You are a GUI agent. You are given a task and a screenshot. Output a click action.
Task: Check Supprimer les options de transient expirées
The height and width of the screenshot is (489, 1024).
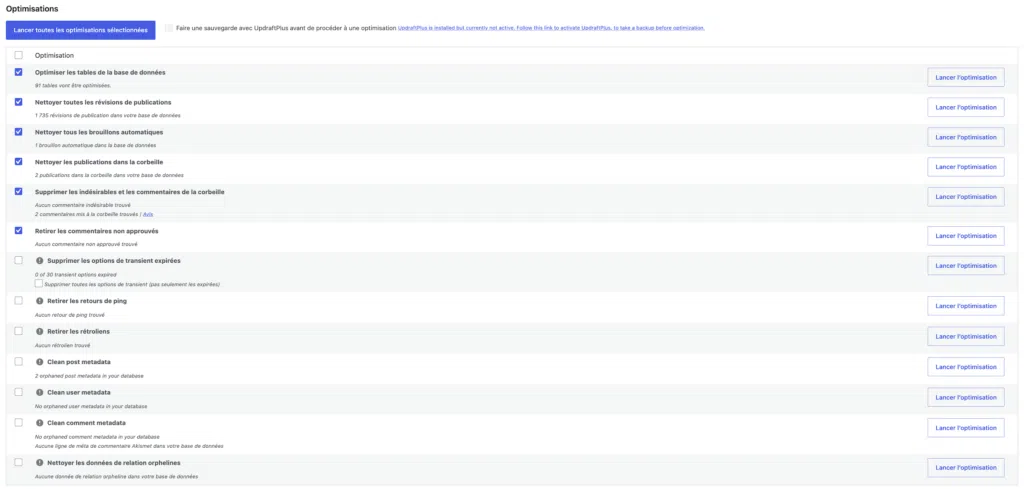[18, 260]
